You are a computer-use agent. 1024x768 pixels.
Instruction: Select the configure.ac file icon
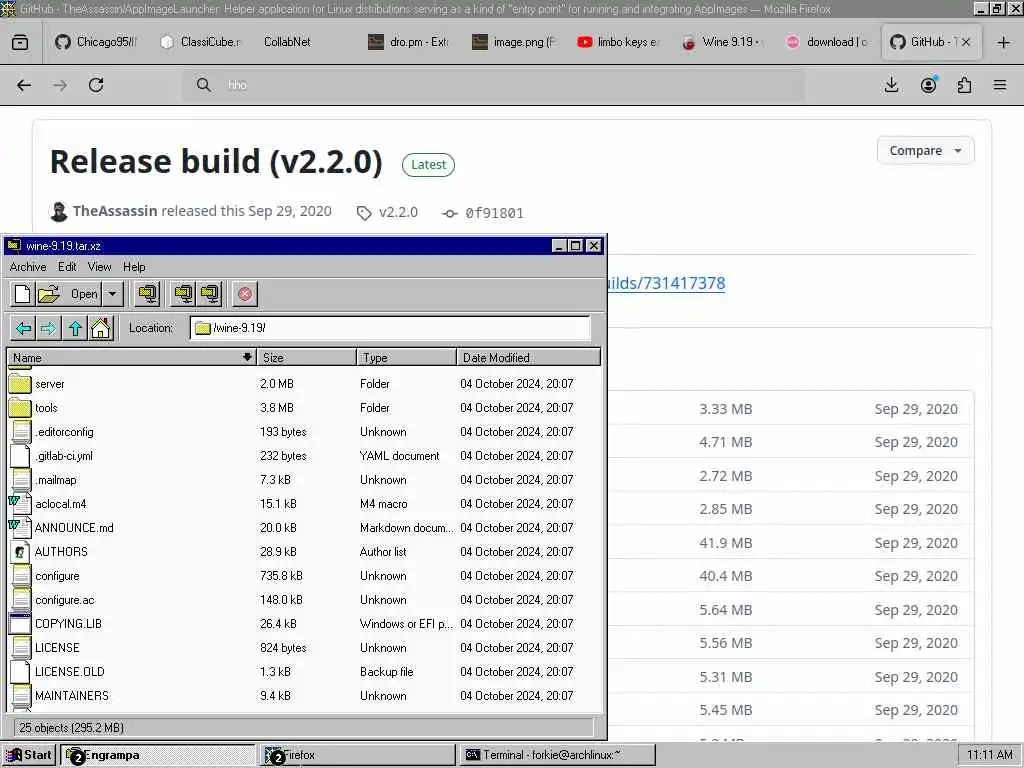21,600
